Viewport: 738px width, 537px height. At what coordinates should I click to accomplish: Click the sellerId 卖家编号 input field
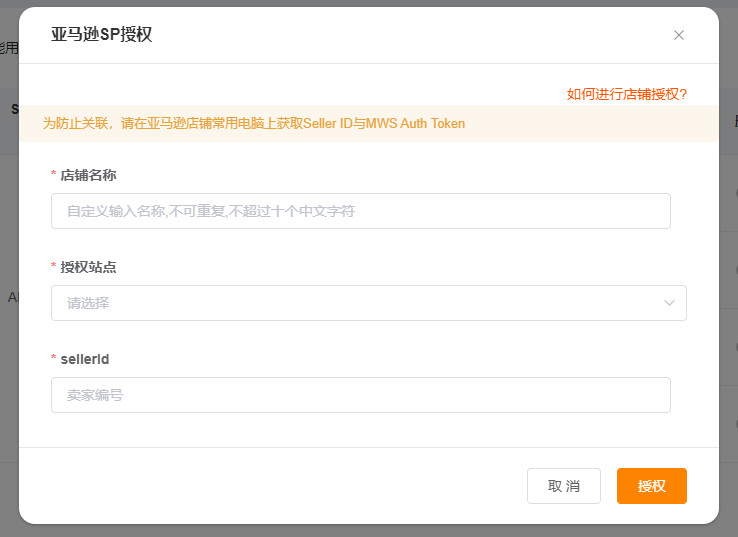361,395
